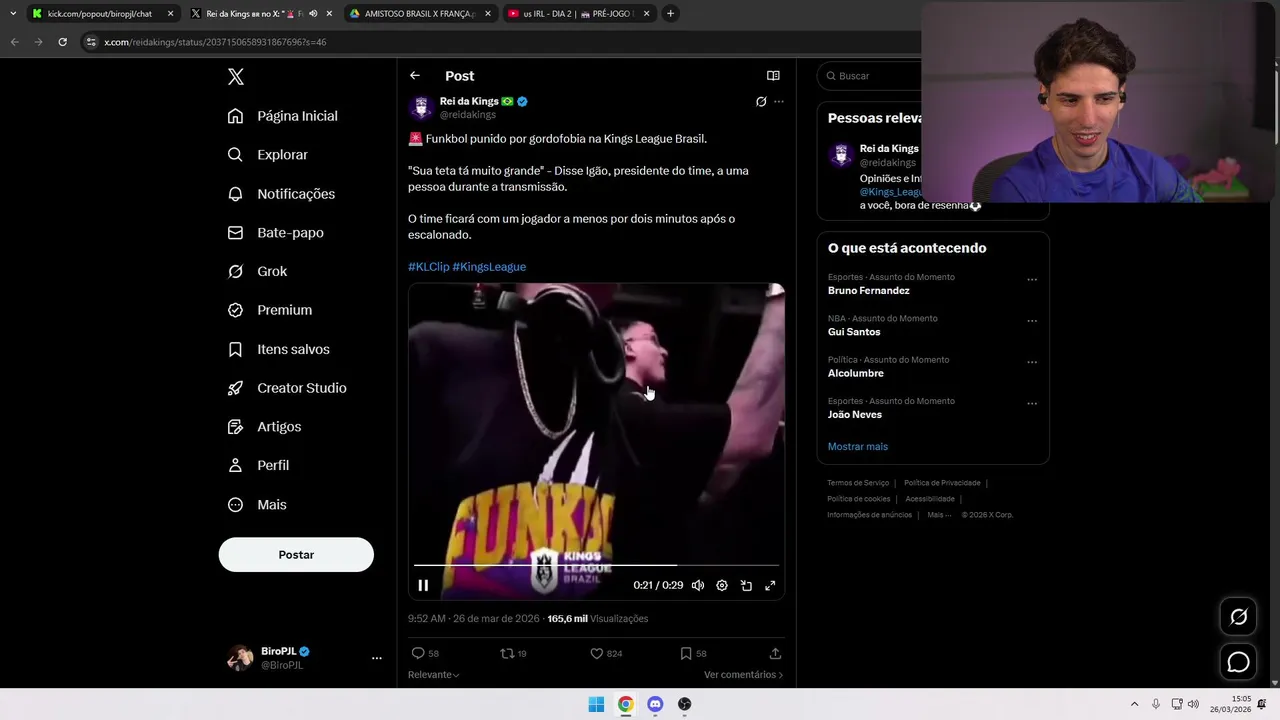Open Bruno Fernandez trend options
The width and height of the screenshot is (1280, 720).
(x=1032, y=280)
